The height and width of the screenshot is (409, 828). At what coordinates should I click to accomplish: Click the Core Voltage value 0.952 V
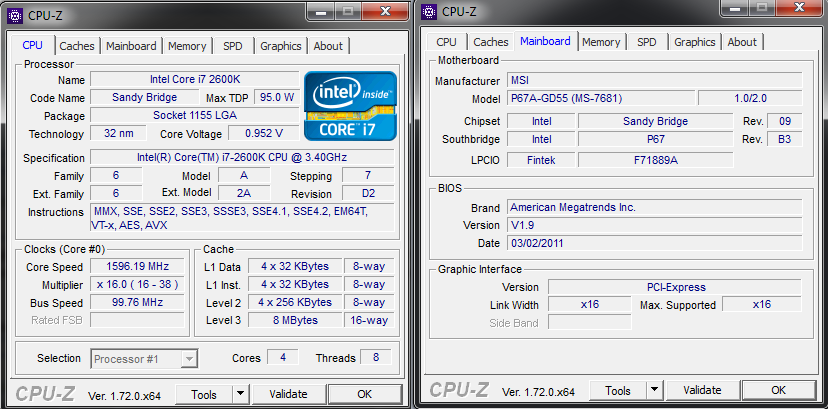pyautogui.click(x=264, y=133)
